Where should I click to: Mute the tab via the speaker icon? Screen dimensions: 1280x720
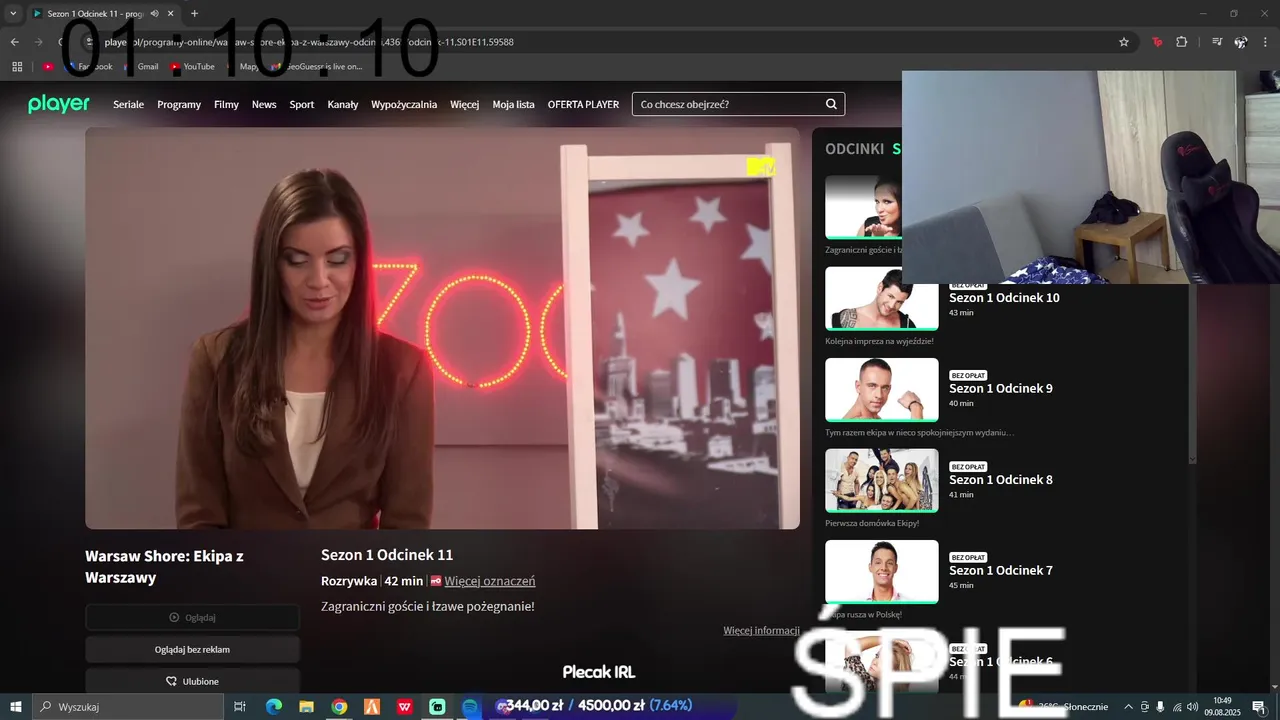(154, 13)
